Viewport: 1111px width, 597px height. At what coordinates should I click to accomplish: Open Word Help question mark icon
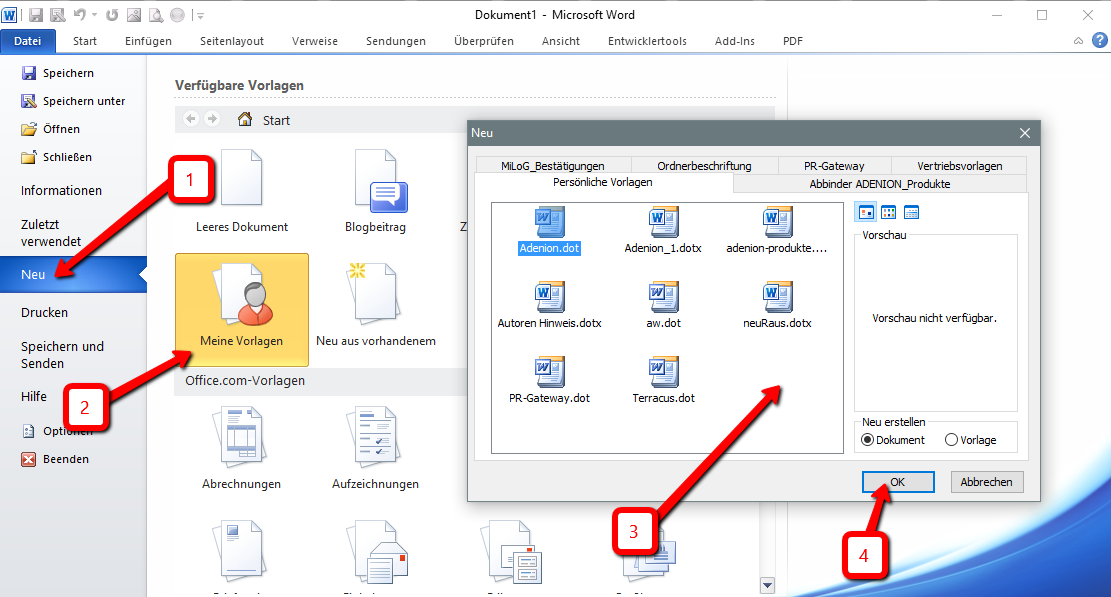point(1099,40)
